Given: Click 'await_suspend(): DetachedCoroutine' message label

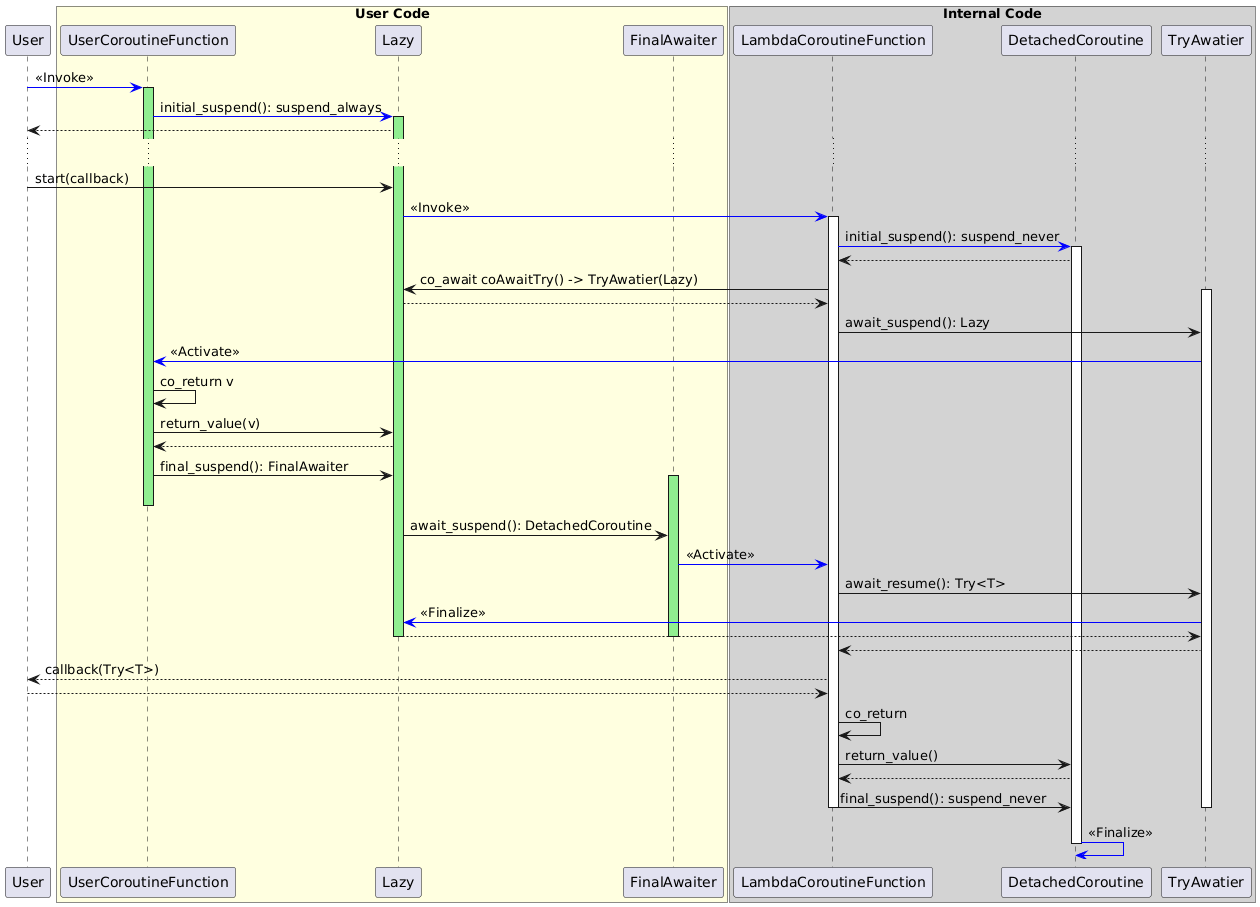Looking at the screenshot, I should coord(531,526).
